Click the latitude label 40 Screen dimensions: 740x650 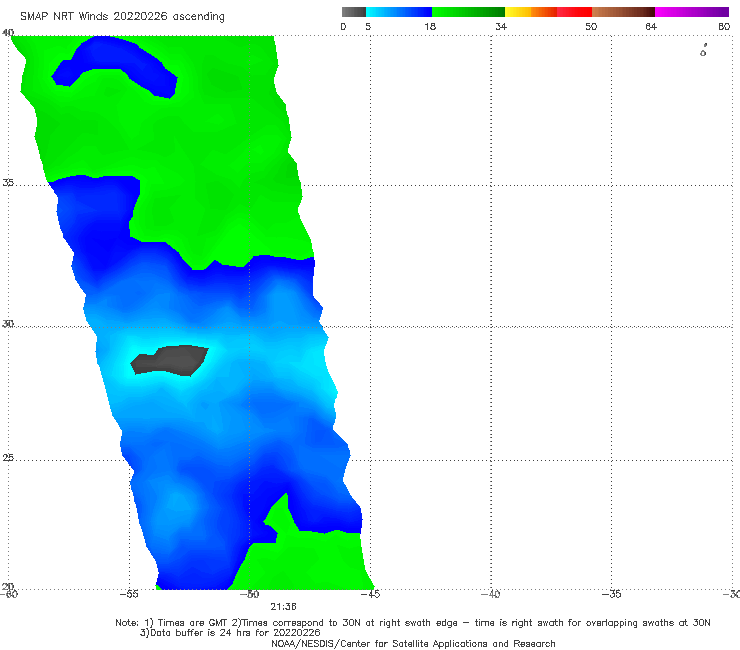(8, 33)
